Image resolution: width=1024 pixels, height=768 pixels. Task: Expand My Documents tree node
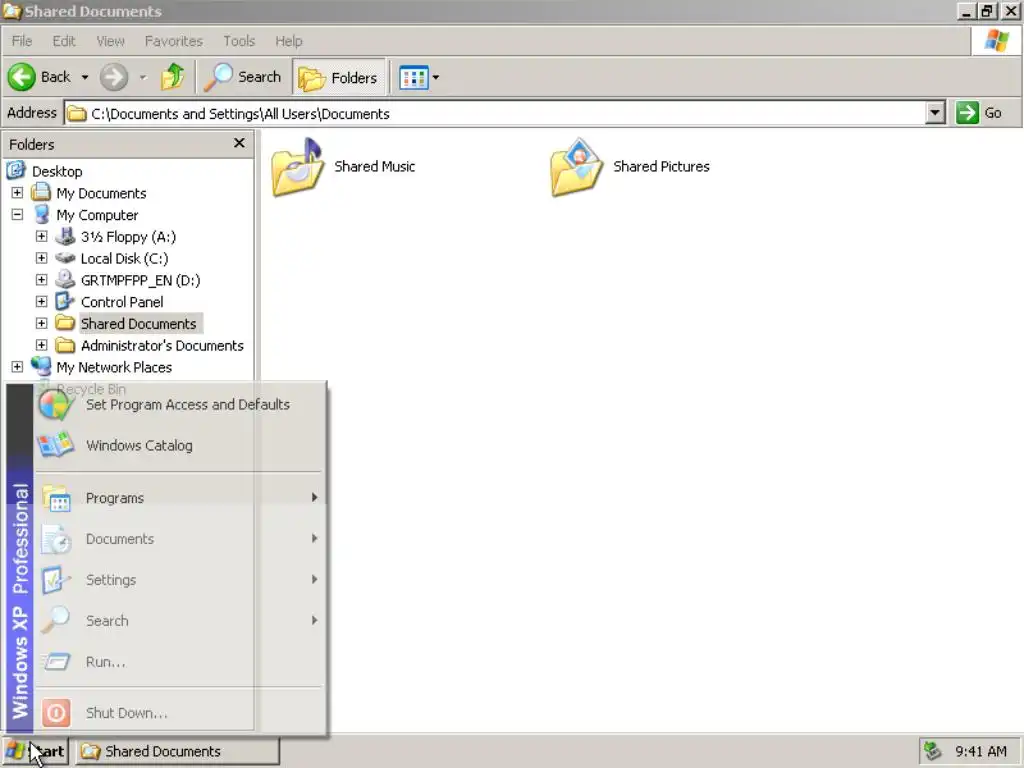17,193
